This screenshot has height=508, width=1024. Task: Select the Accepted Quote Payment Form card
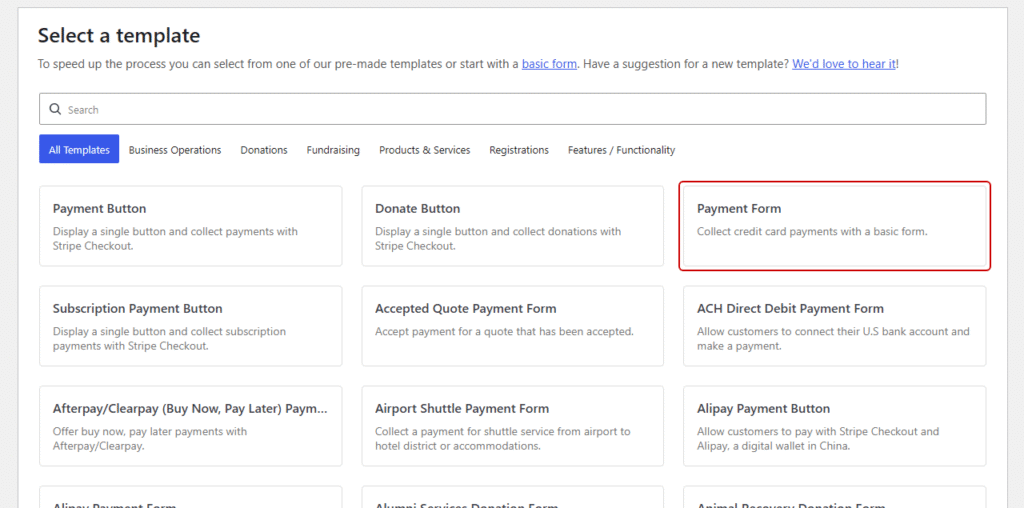tap(513, 326)
